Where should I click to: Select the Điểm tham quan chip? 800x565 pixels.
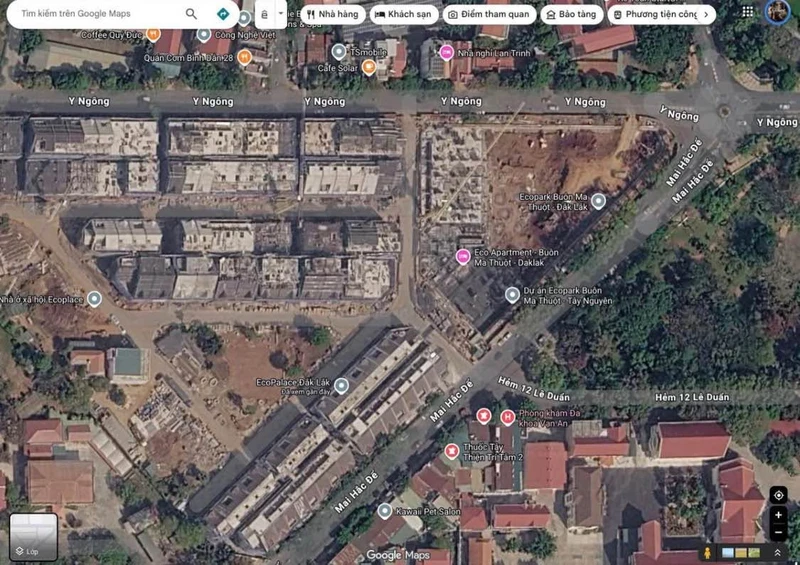[489, 14]
